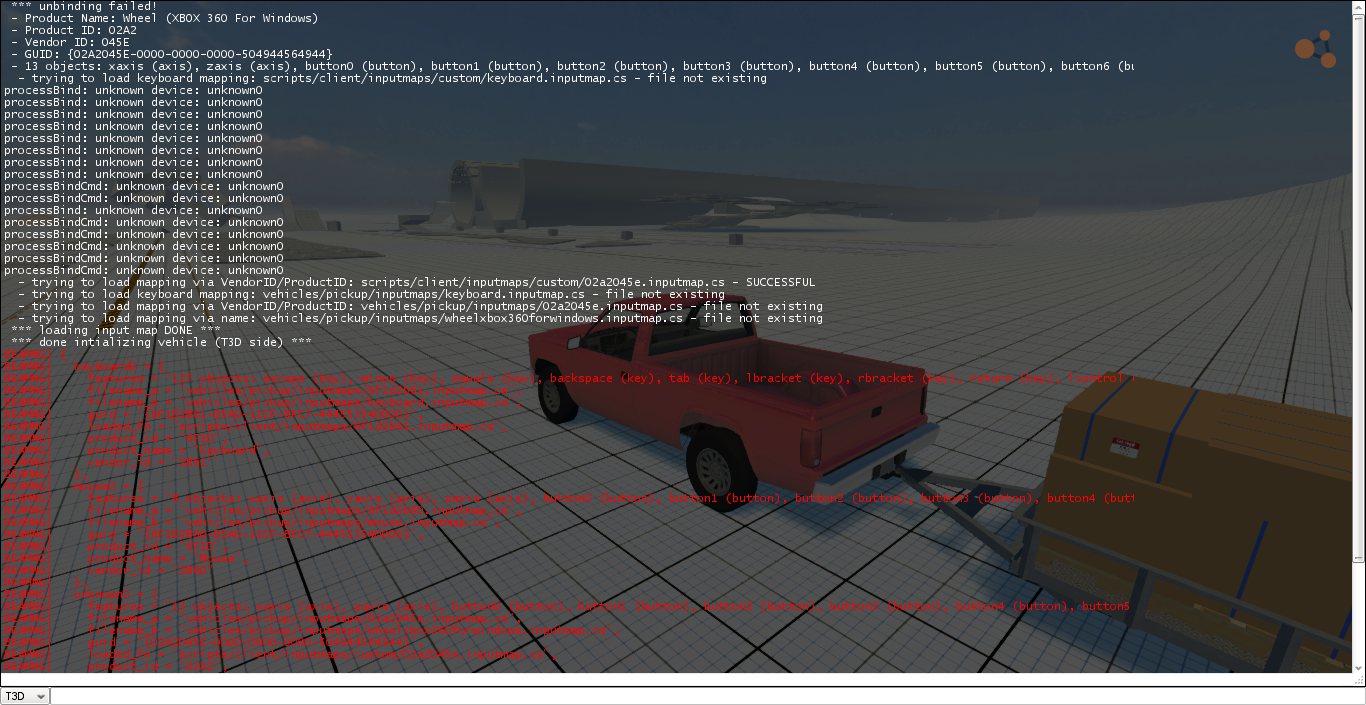Select the vehicles/pickup/inputmaps/02a2045e.inputmap.cs line
This screenshot has width=1366, height=705.
click(x=420, y=306)
